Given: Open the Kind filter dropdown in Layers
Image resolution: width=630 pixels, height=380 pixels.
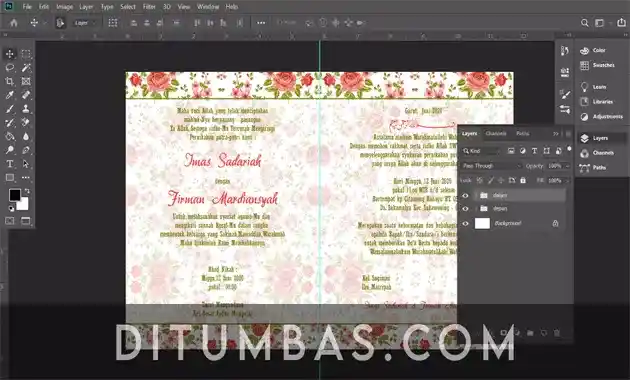Looking at the screenshot, I should 481,151.
